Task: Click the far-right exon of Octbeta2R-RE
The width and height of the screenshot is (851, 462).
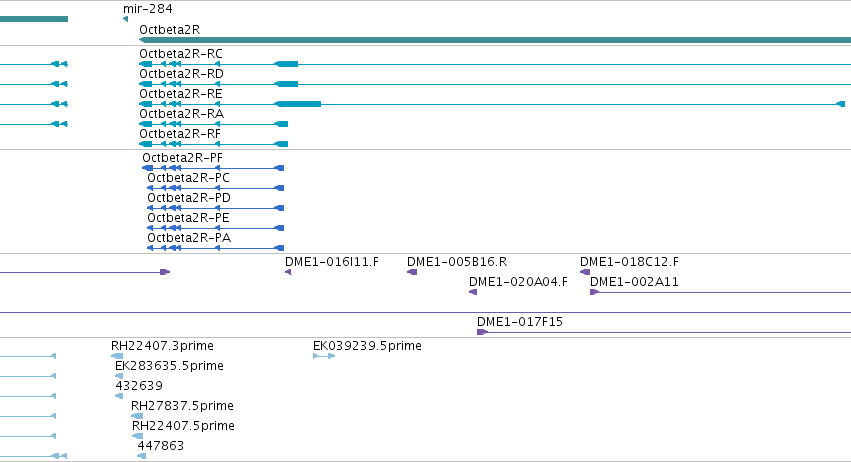Action: coord(841,104)
